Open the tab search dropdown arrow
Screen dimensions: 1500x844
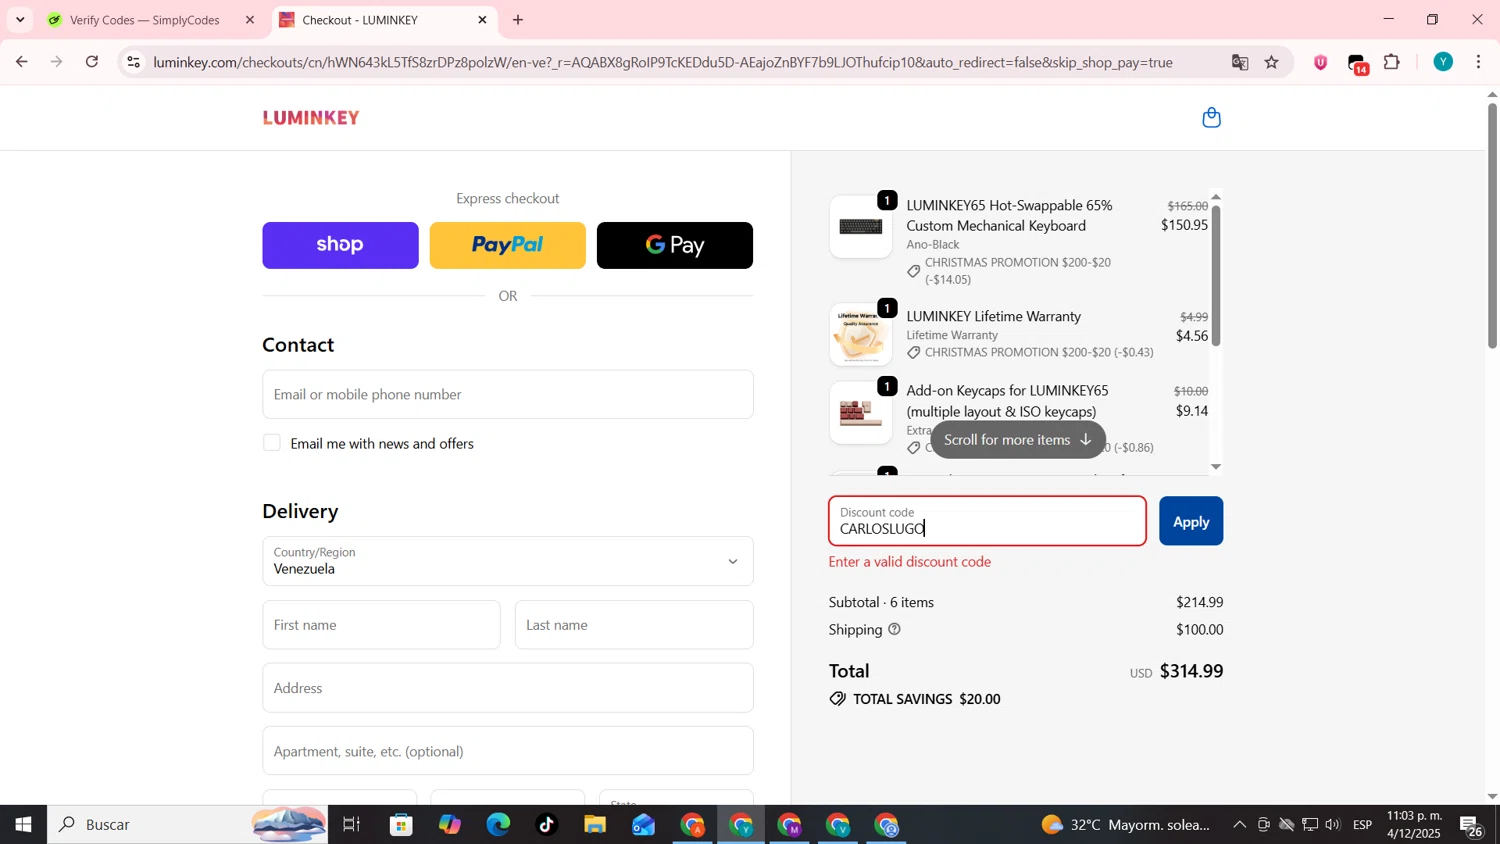[20, 20]
